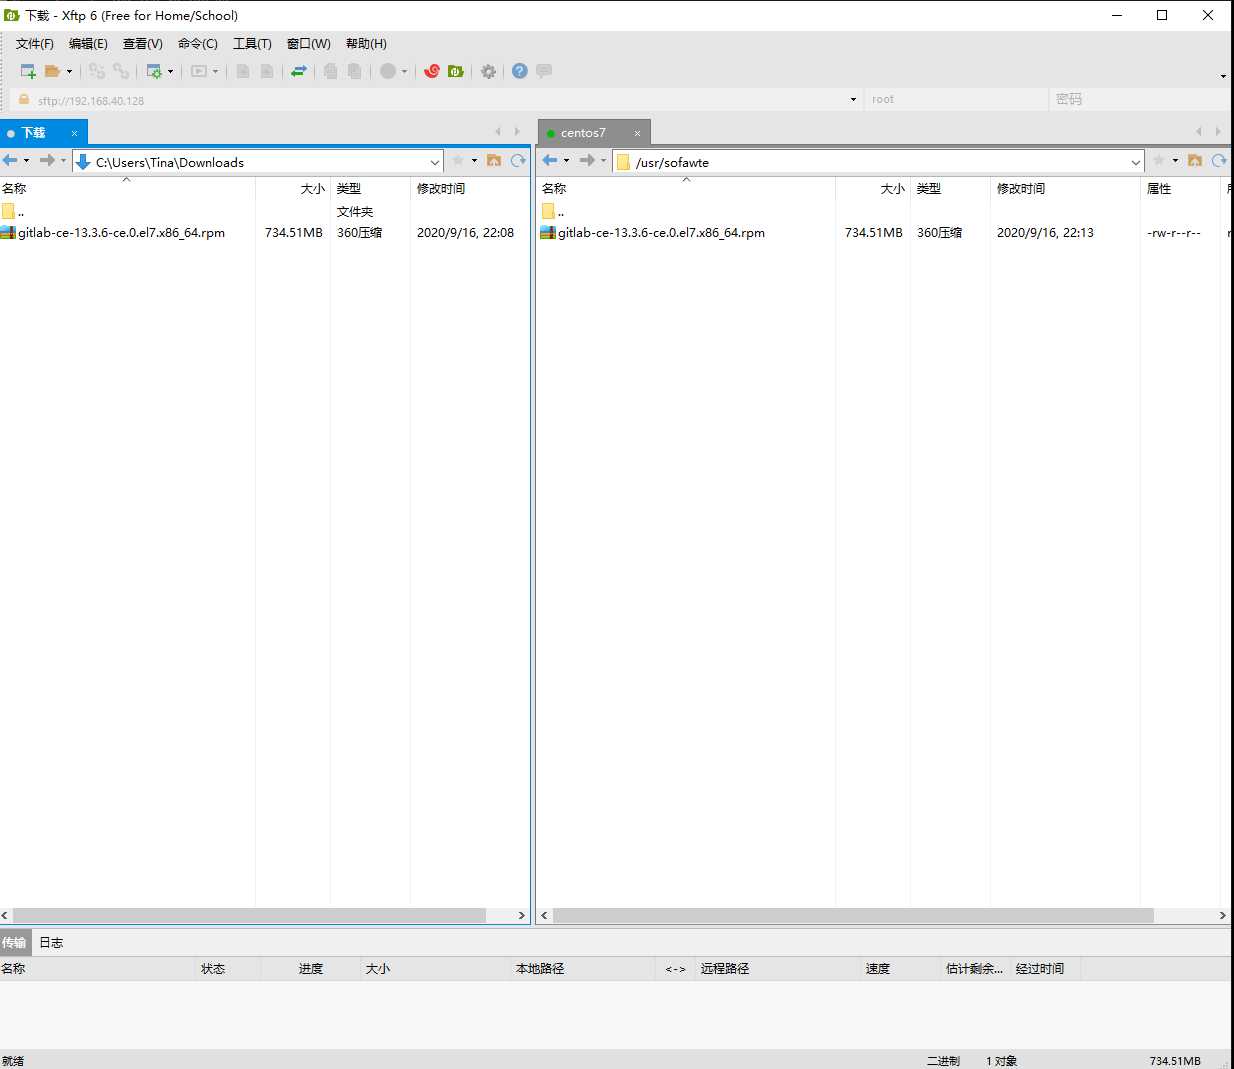Sort local pane by 名称 column
The width and height of the screenshot is (1234, 1069).
pyautogui.click(x=127, y=188)
